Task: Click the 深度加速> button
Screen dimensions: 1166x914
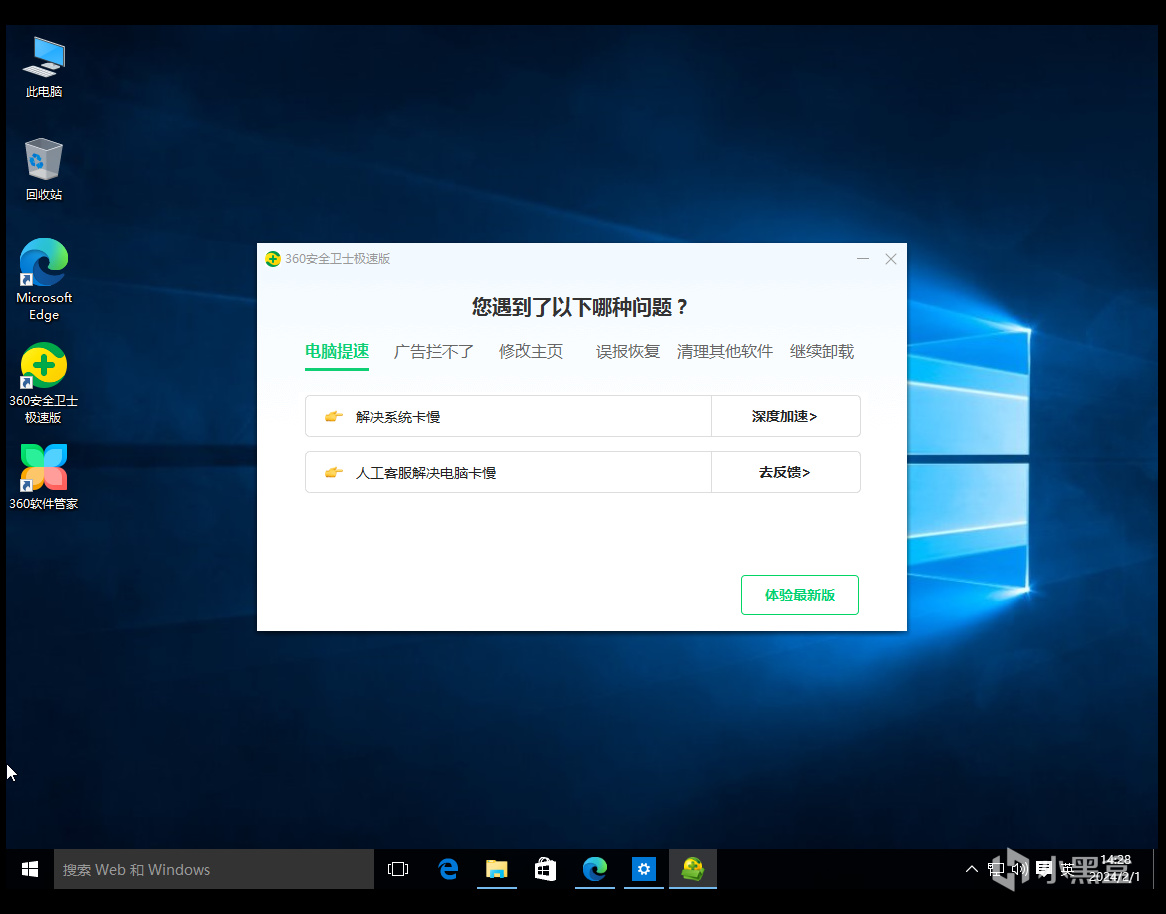Action: point(785,416)
